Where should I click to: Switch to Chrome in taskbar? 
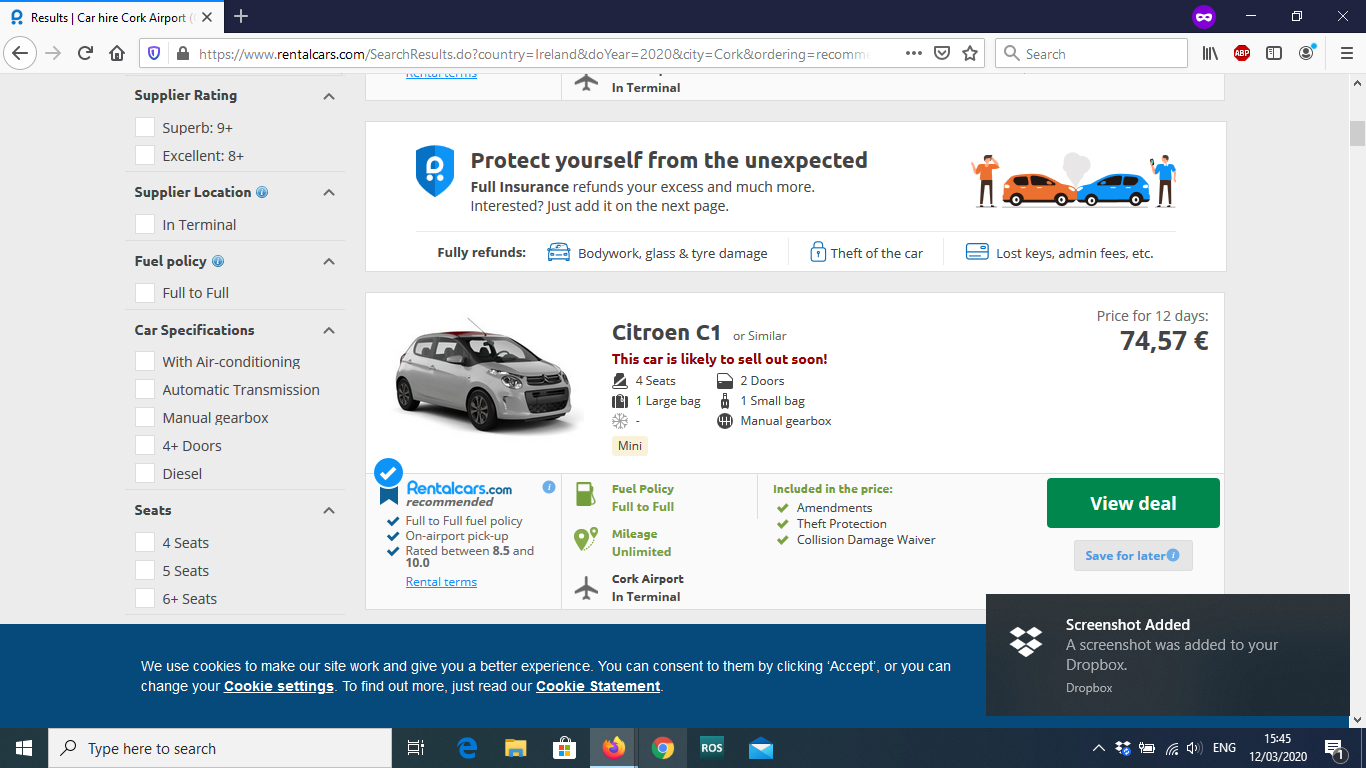pyautogui.click(x=662, y=748)
